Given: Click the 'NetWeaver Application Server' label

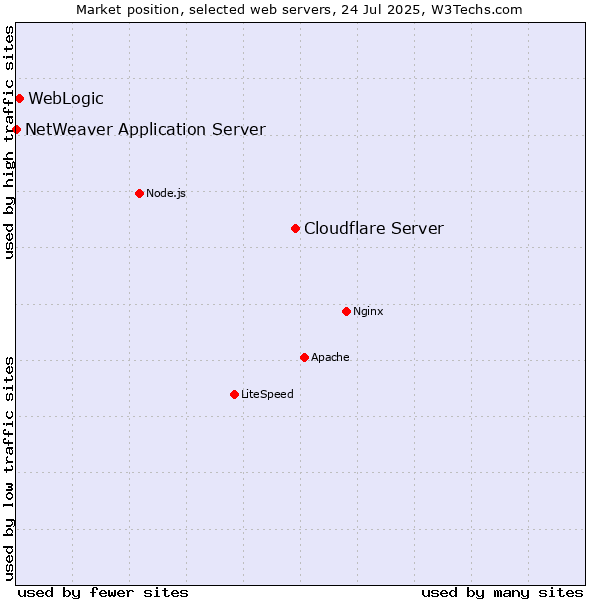Looking at the screenshot, I should tap(145, 130).
